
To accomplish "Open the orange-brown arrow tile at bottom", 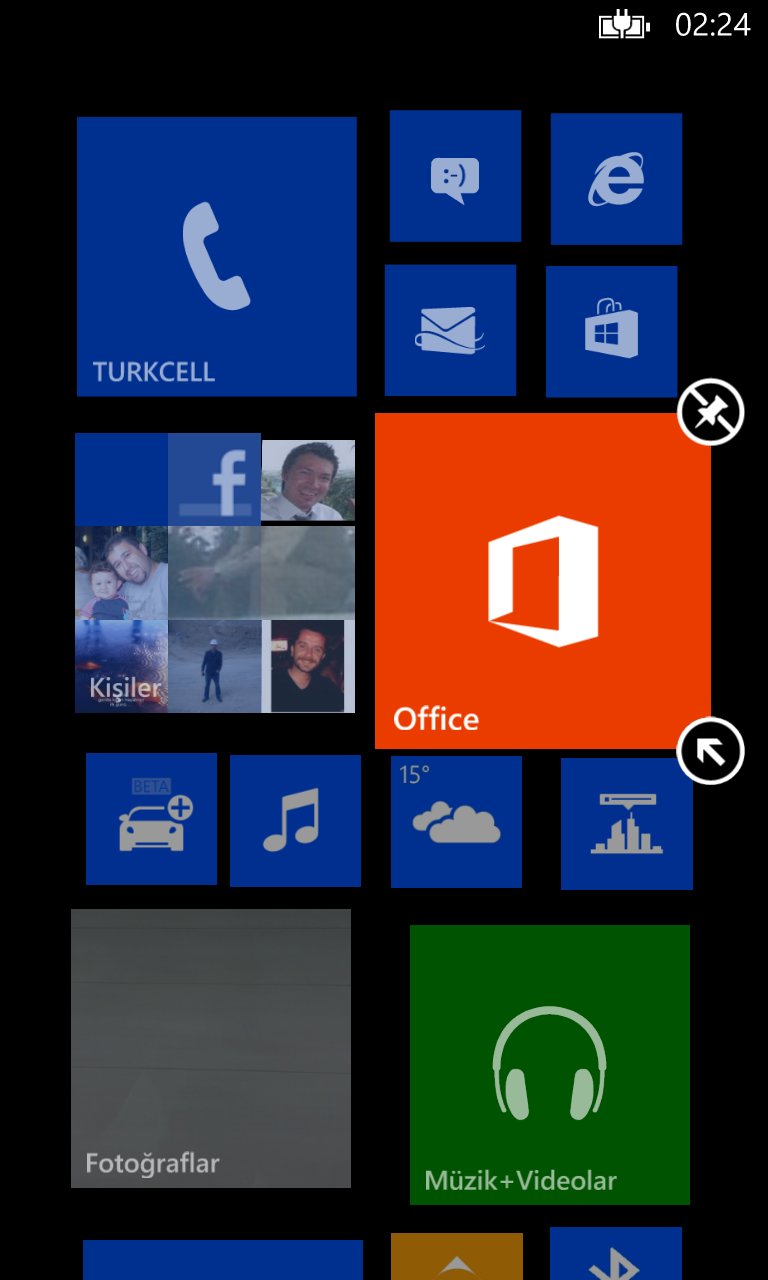I will [x=457, y=1257].
